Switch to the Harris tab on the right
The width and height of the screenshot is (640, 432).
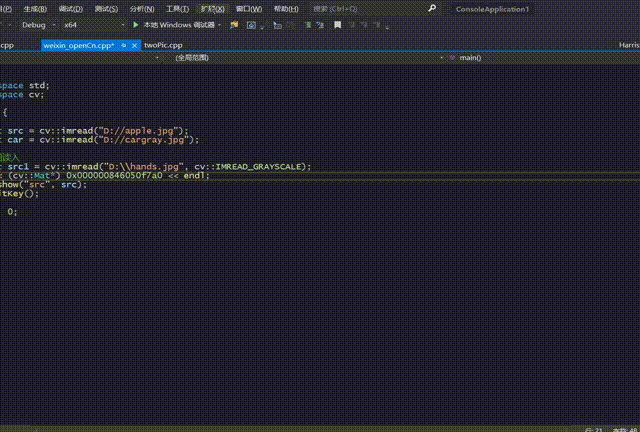pos(628,45)
